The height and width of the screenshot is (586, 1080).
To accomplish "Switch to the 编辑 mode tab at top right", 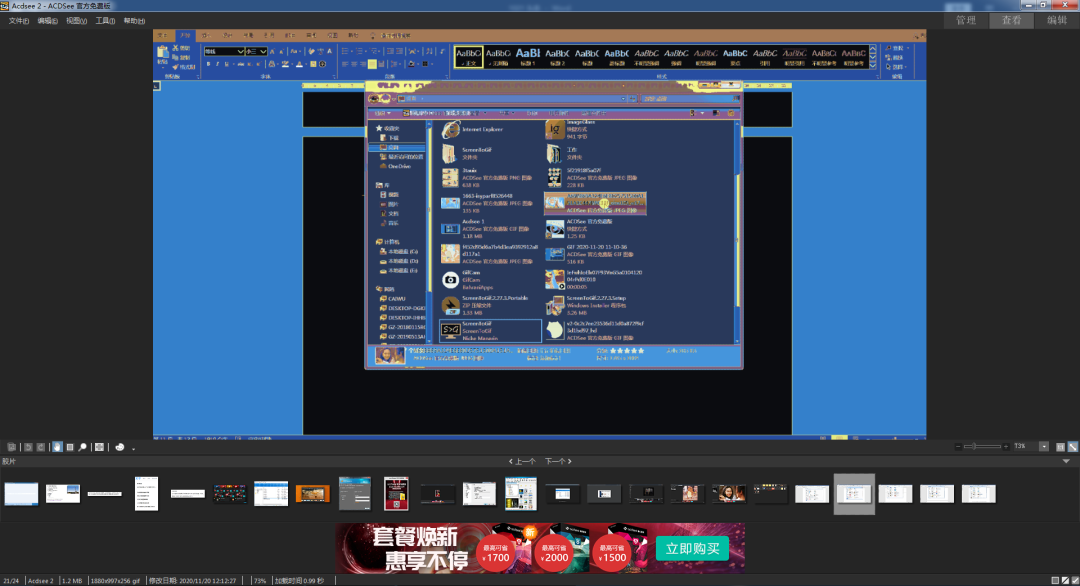I will click(x=1057, y=21).
